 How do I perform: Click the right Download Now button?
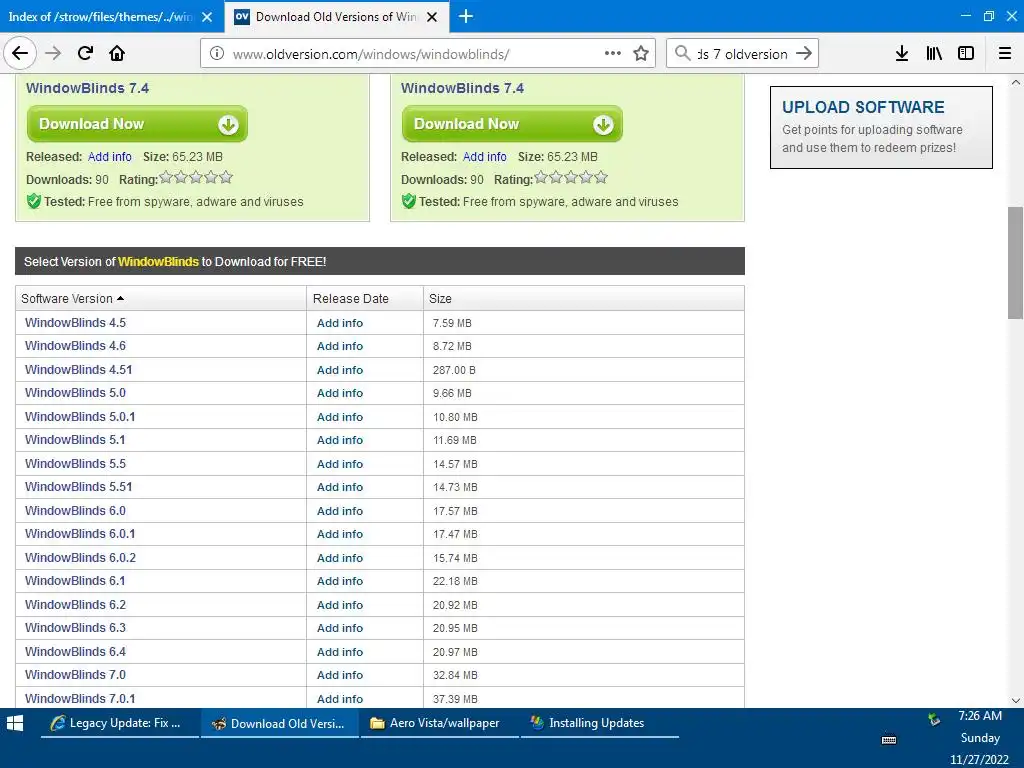(512, 123)
